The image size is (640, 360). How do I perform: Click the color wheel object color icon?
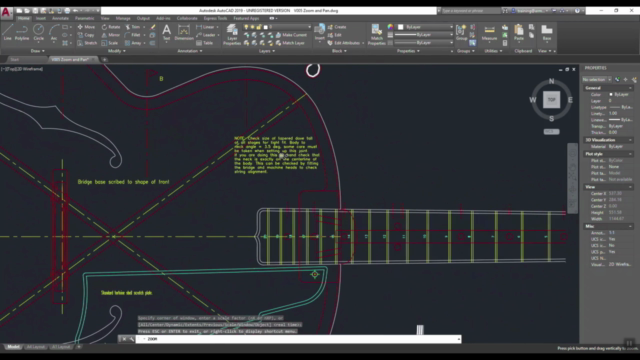[x=390, y=27]
